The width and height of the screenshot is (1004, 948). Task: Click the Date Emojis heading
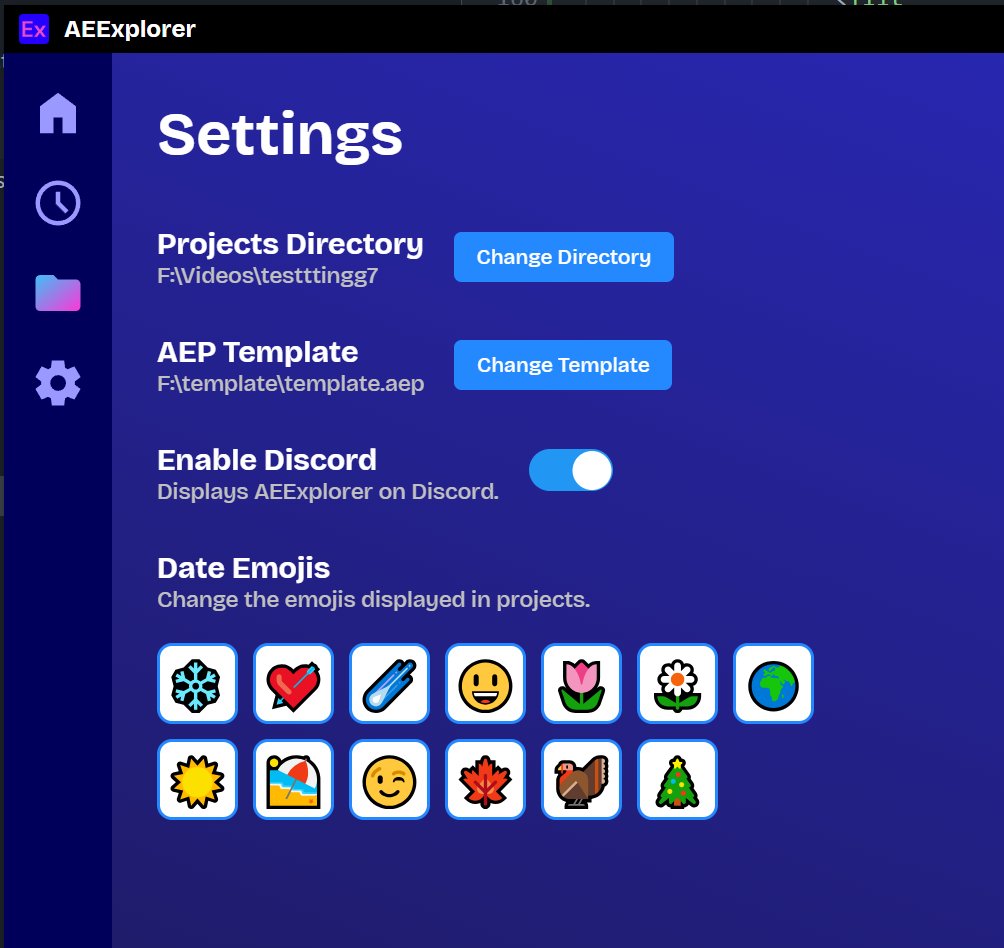243,568
